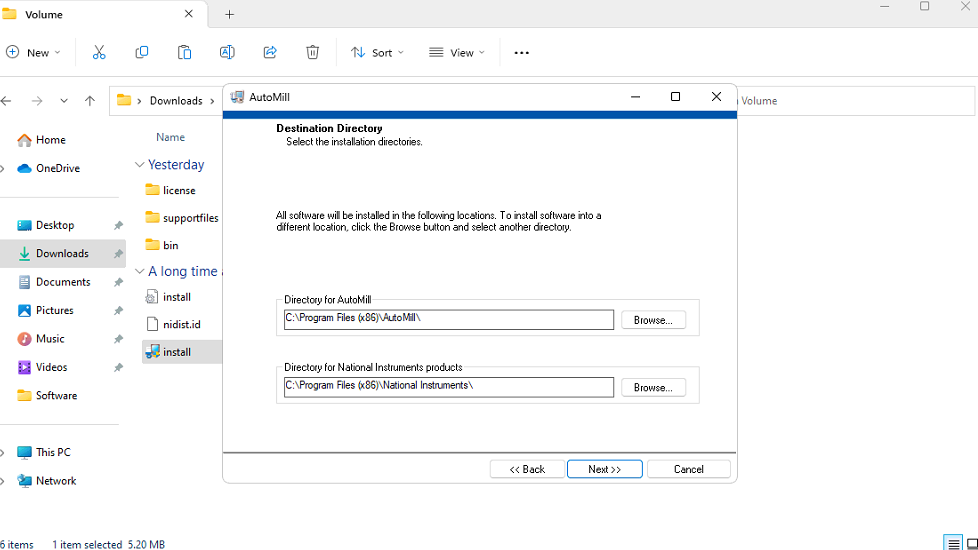Click the Rename icon in toolbar
Screen dimensions: 978x550
227,52
